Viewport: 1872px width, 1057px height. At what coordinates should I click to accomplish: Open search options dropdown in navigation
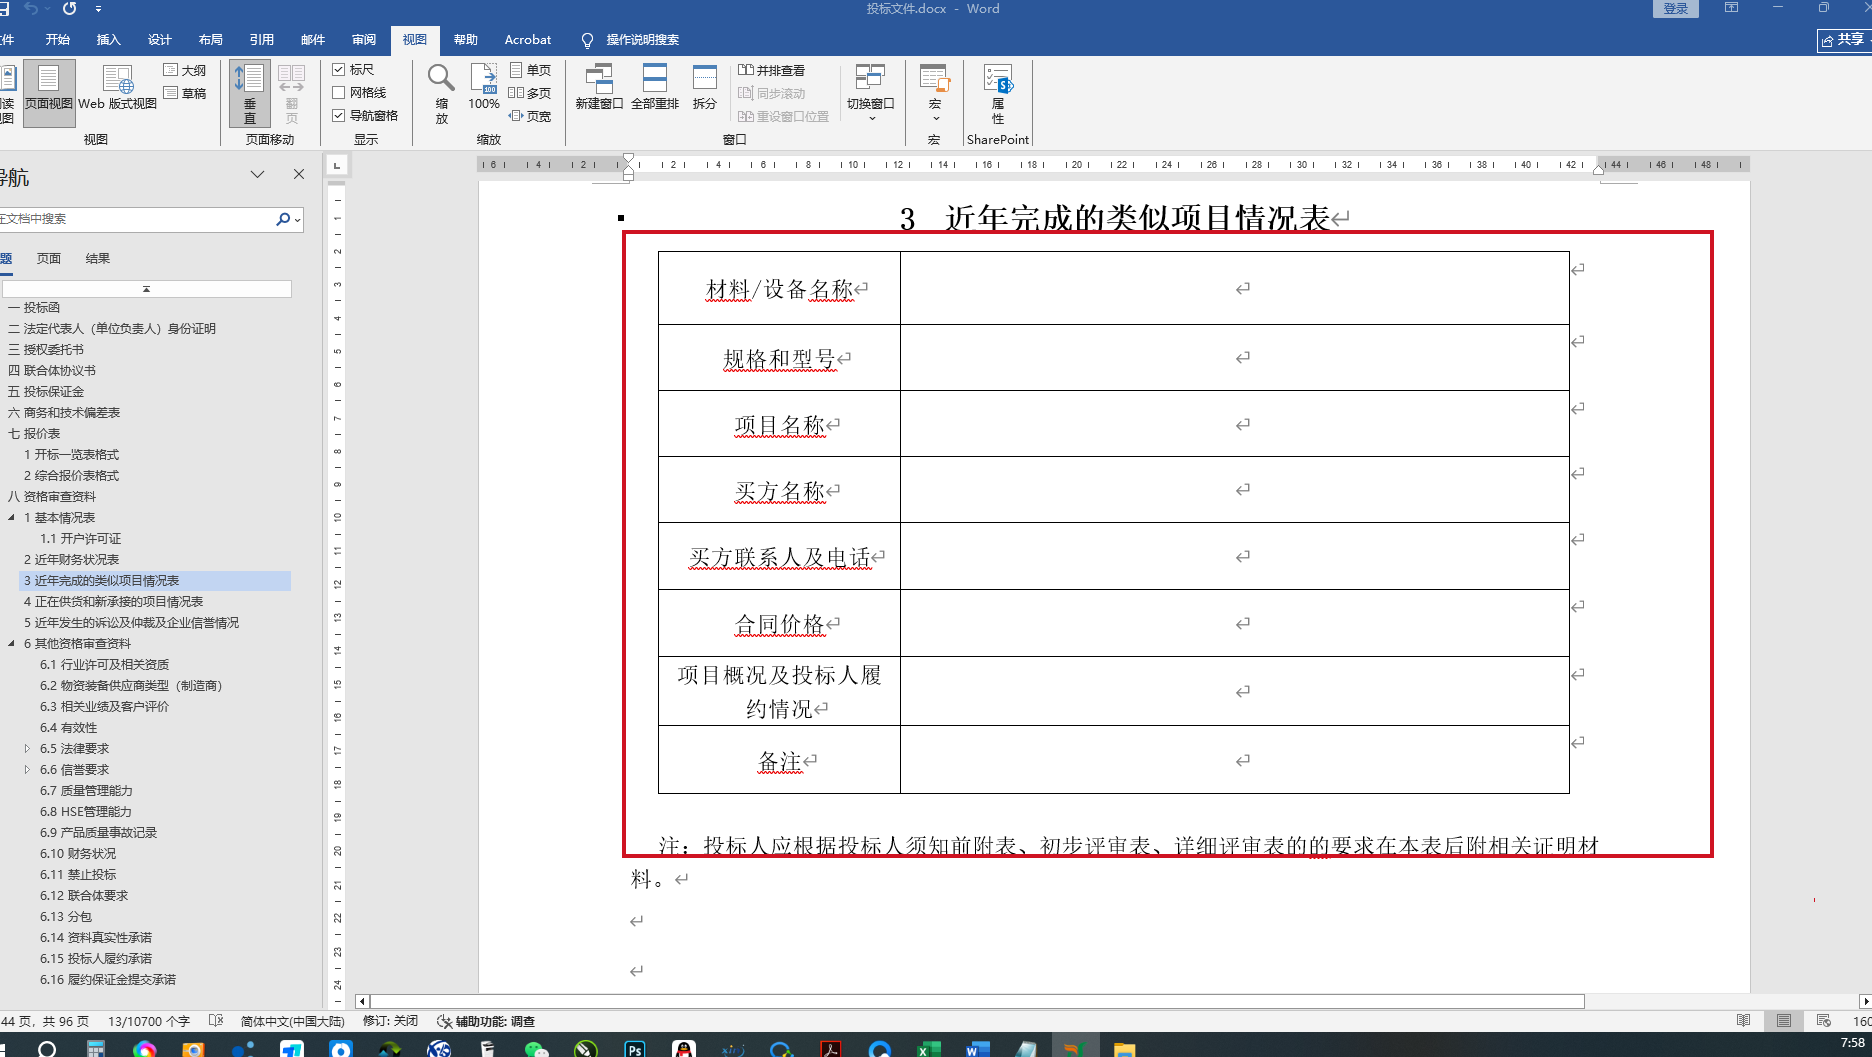297,220
